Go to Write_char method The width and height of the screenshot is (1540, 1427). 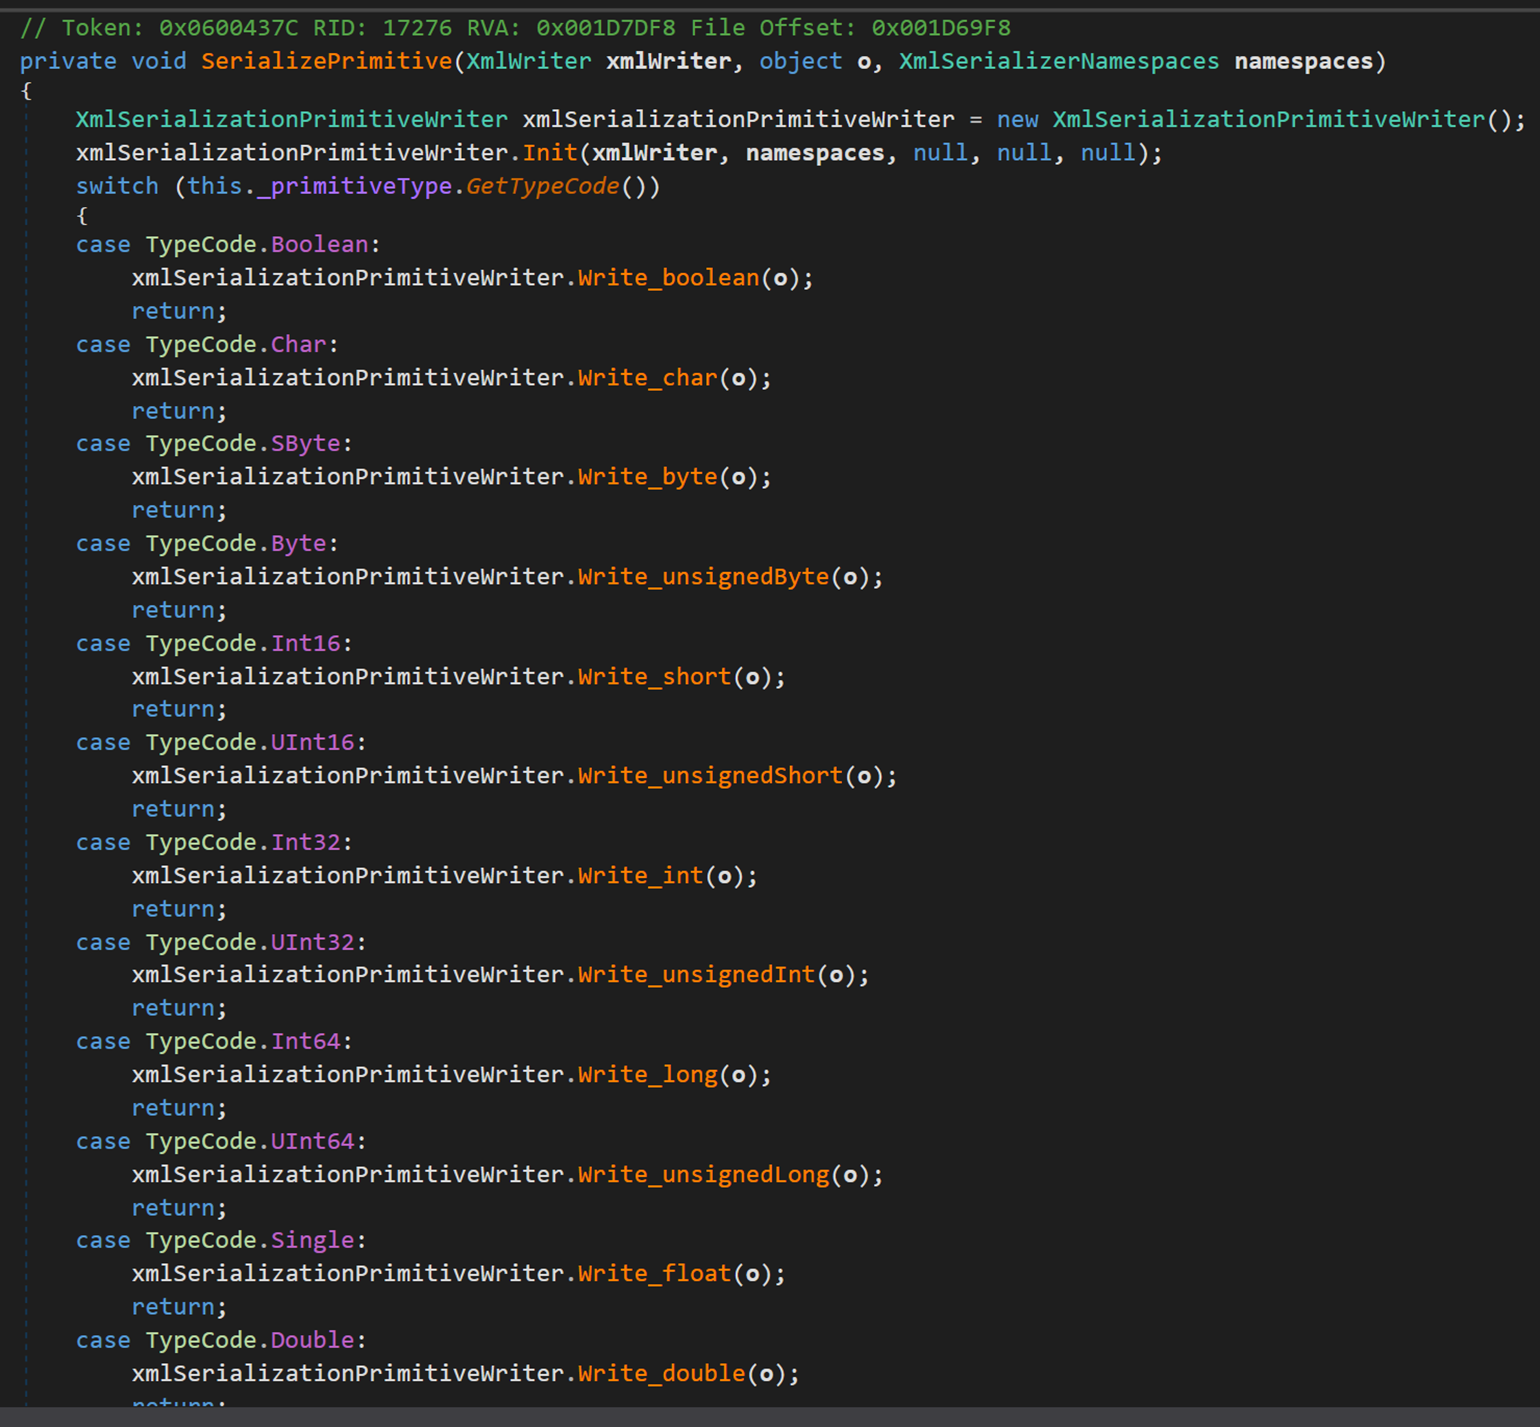click(x=648, y=378)
